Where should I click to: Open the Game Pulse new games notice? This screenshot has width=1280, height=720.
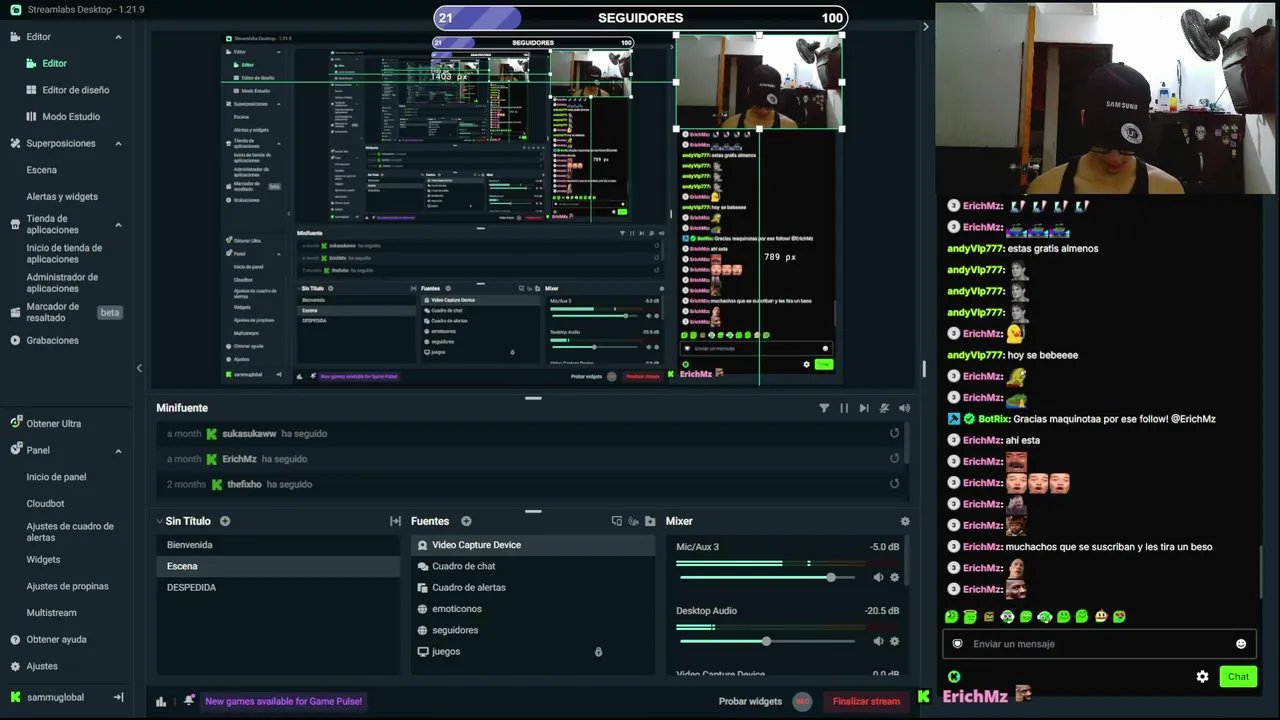pos(283,701)
